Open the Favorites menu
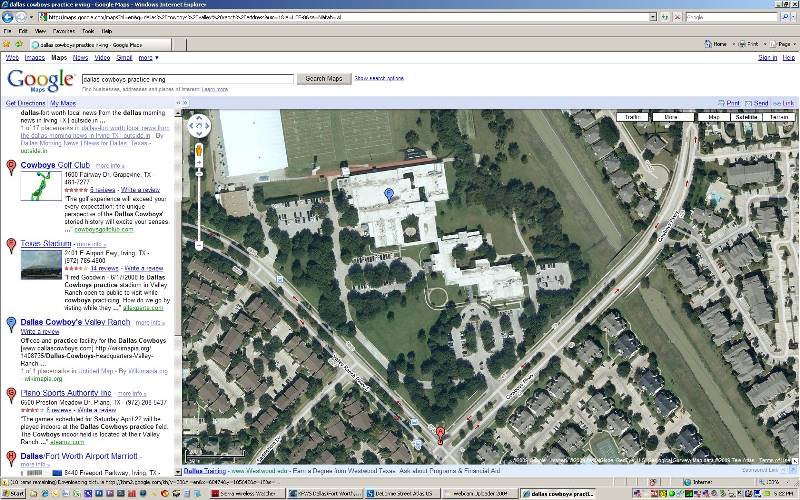800x500 pixels. coord(64,31)
